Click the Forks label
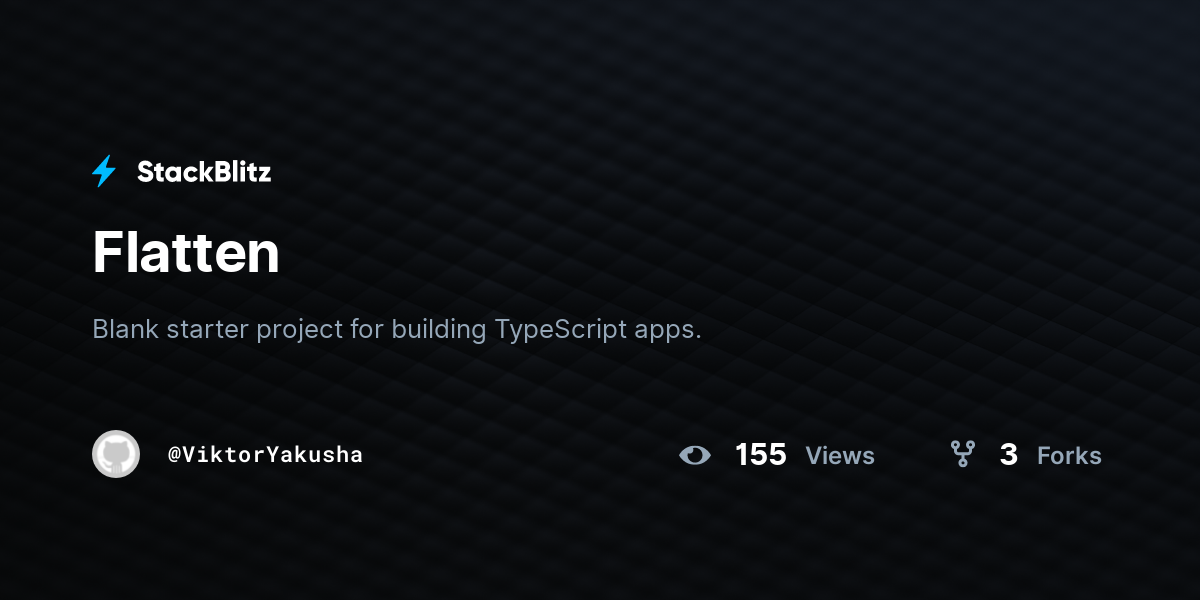 1069,456
